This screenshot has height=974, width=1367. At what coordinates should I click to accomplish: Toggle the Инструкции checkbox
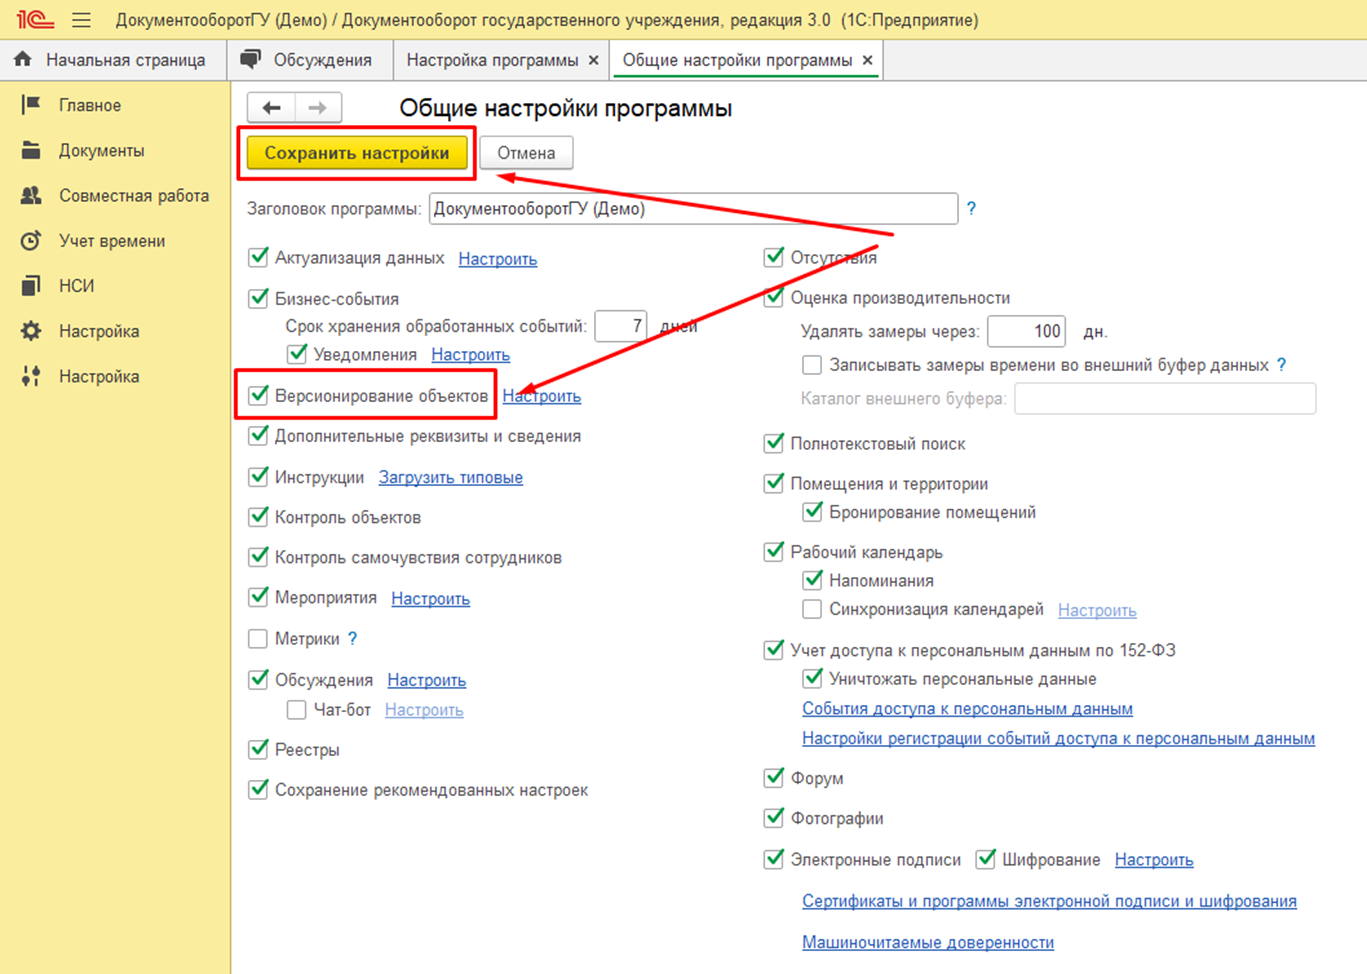pos(258,477)
